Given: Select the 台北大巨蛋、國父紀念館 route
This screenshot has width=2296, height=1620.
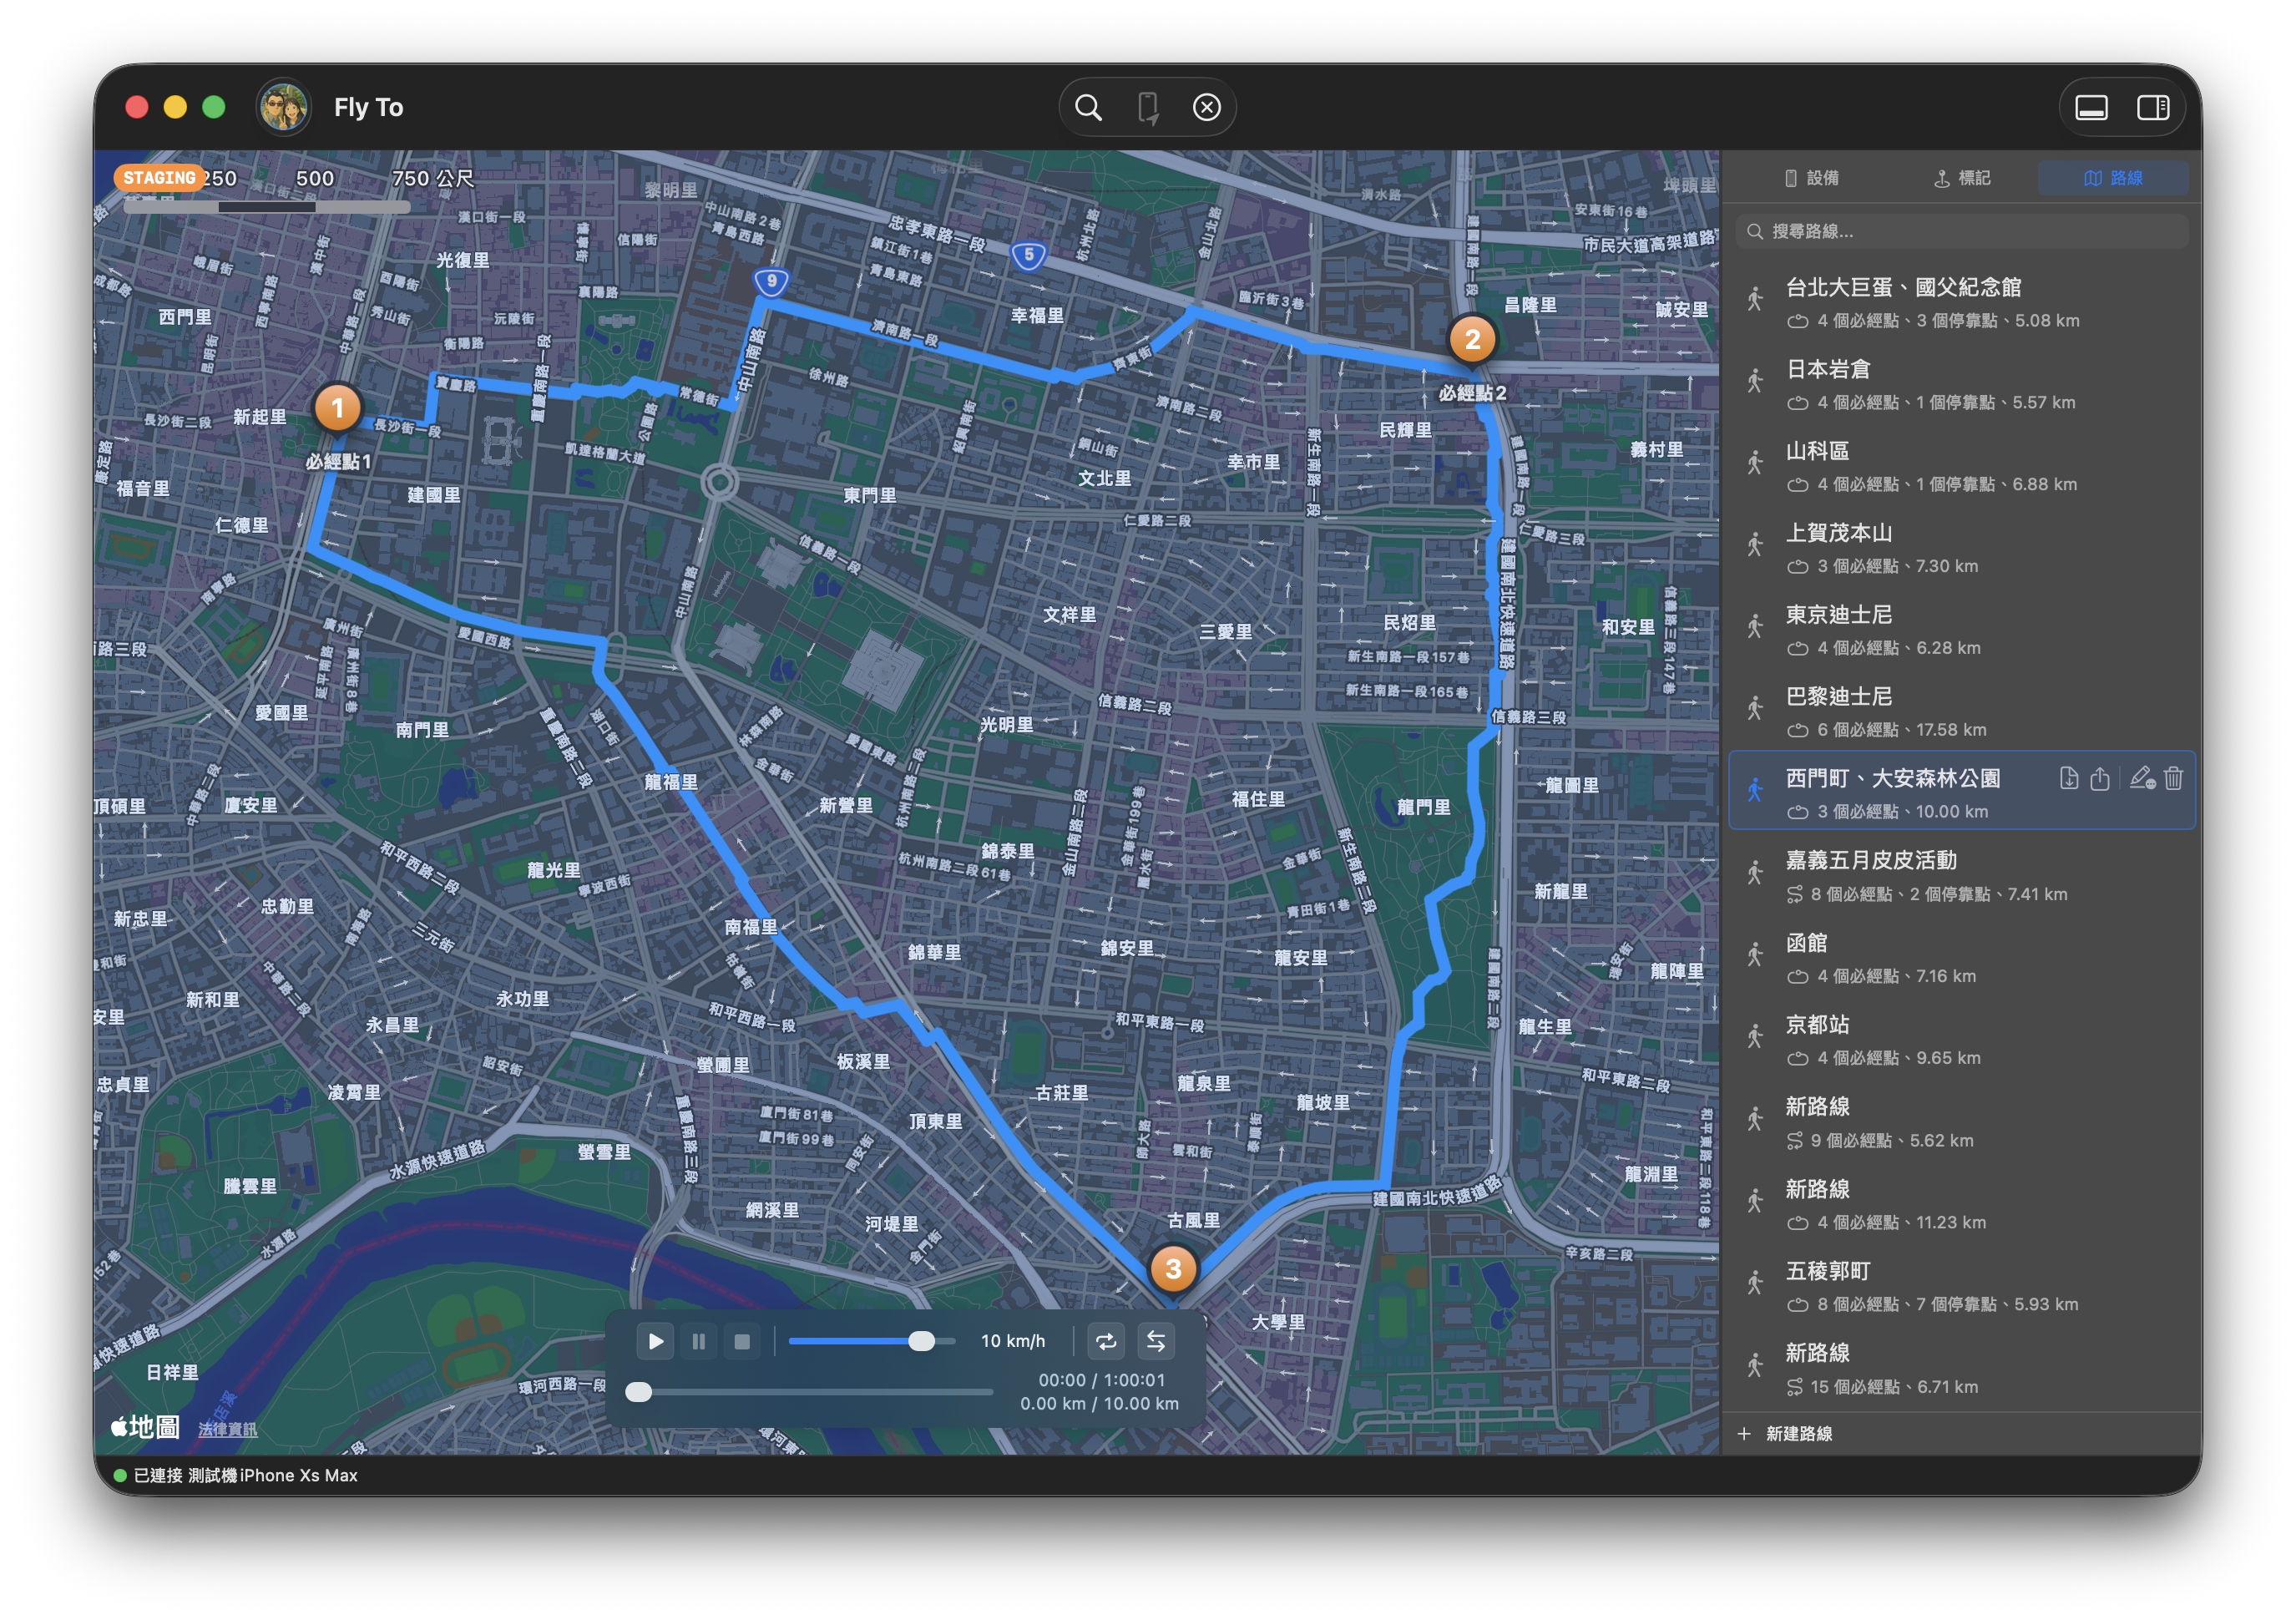Looking at the screenshot, I should (x=1962, y=302).
